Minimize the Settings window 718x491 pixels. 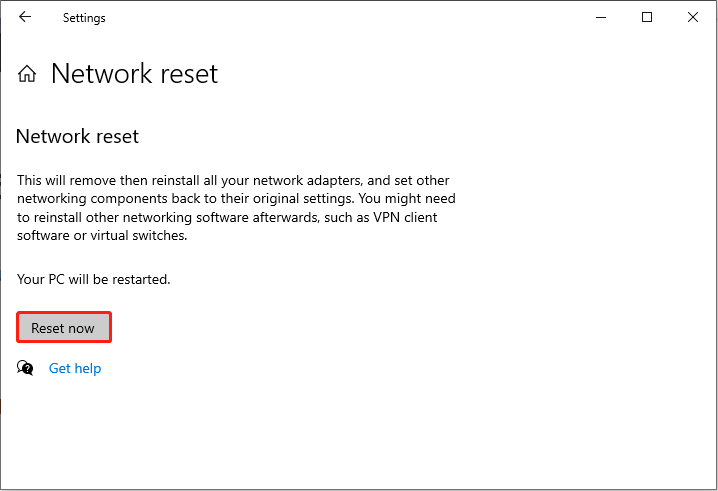[x=601, y=17]
